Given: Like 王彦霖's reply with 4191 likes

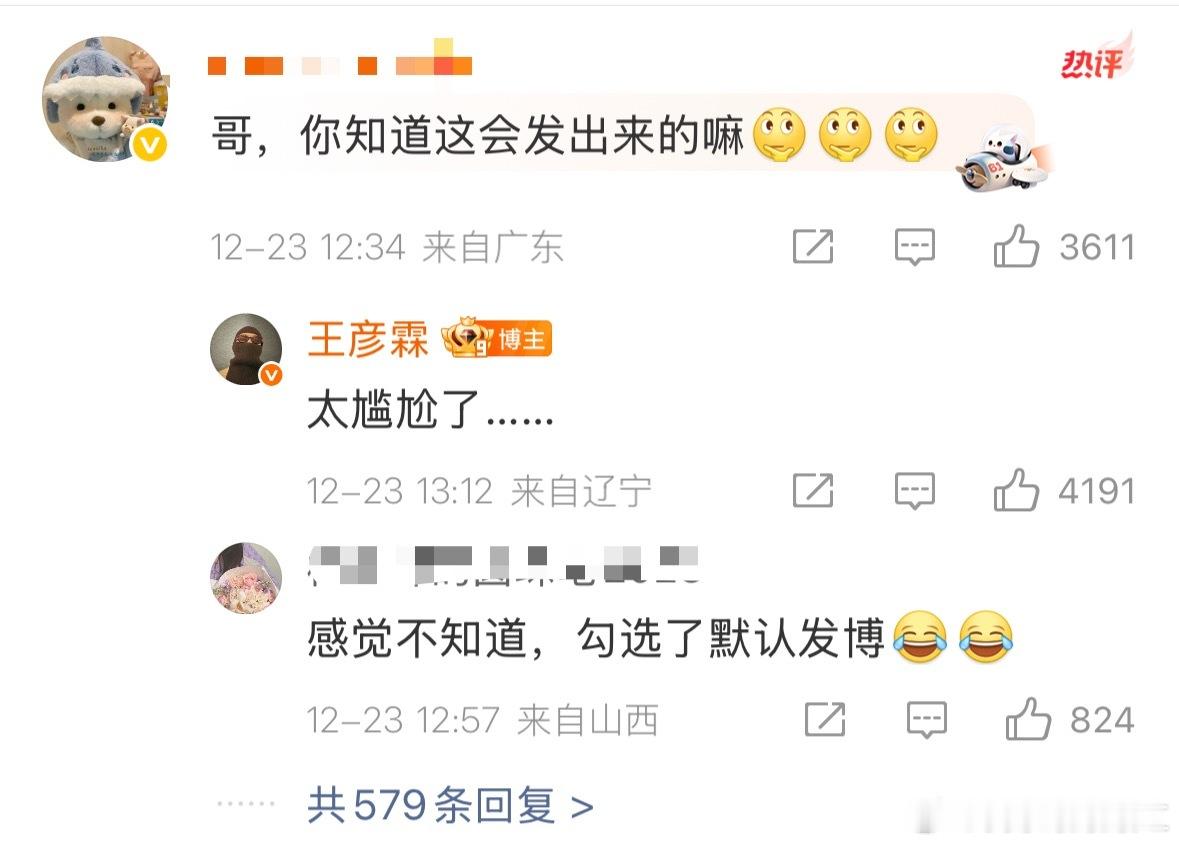Looking at the screenshot, I should [x=1017, y=490].
